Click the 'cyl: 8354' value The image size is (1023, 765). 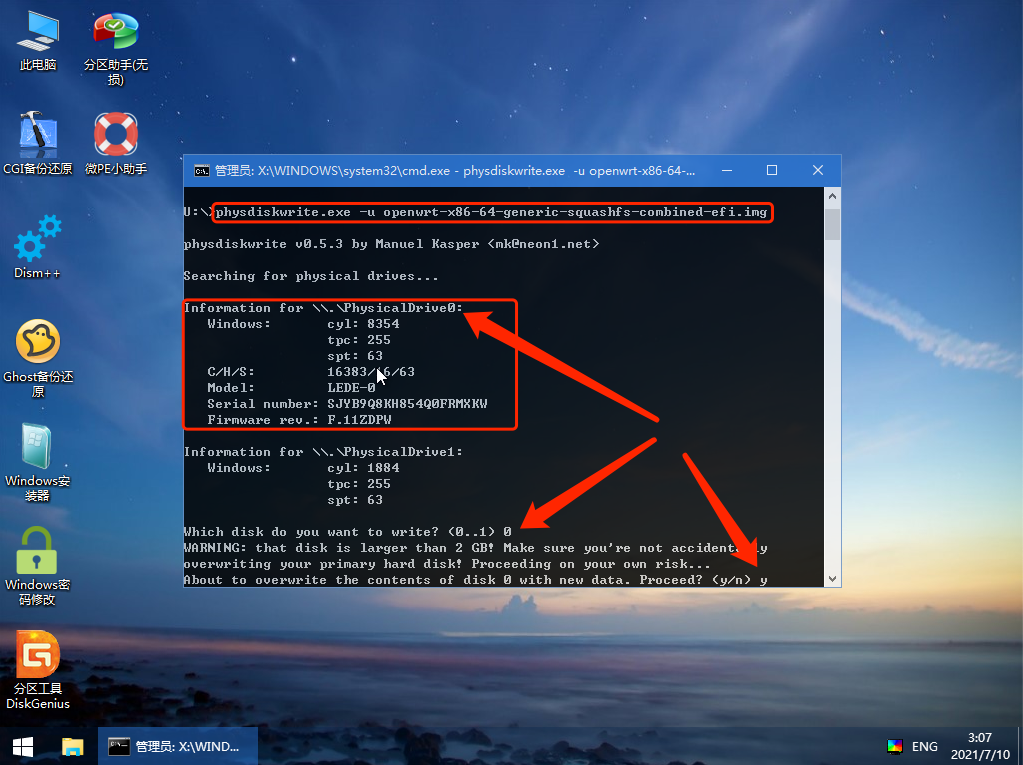pos(363,323)
